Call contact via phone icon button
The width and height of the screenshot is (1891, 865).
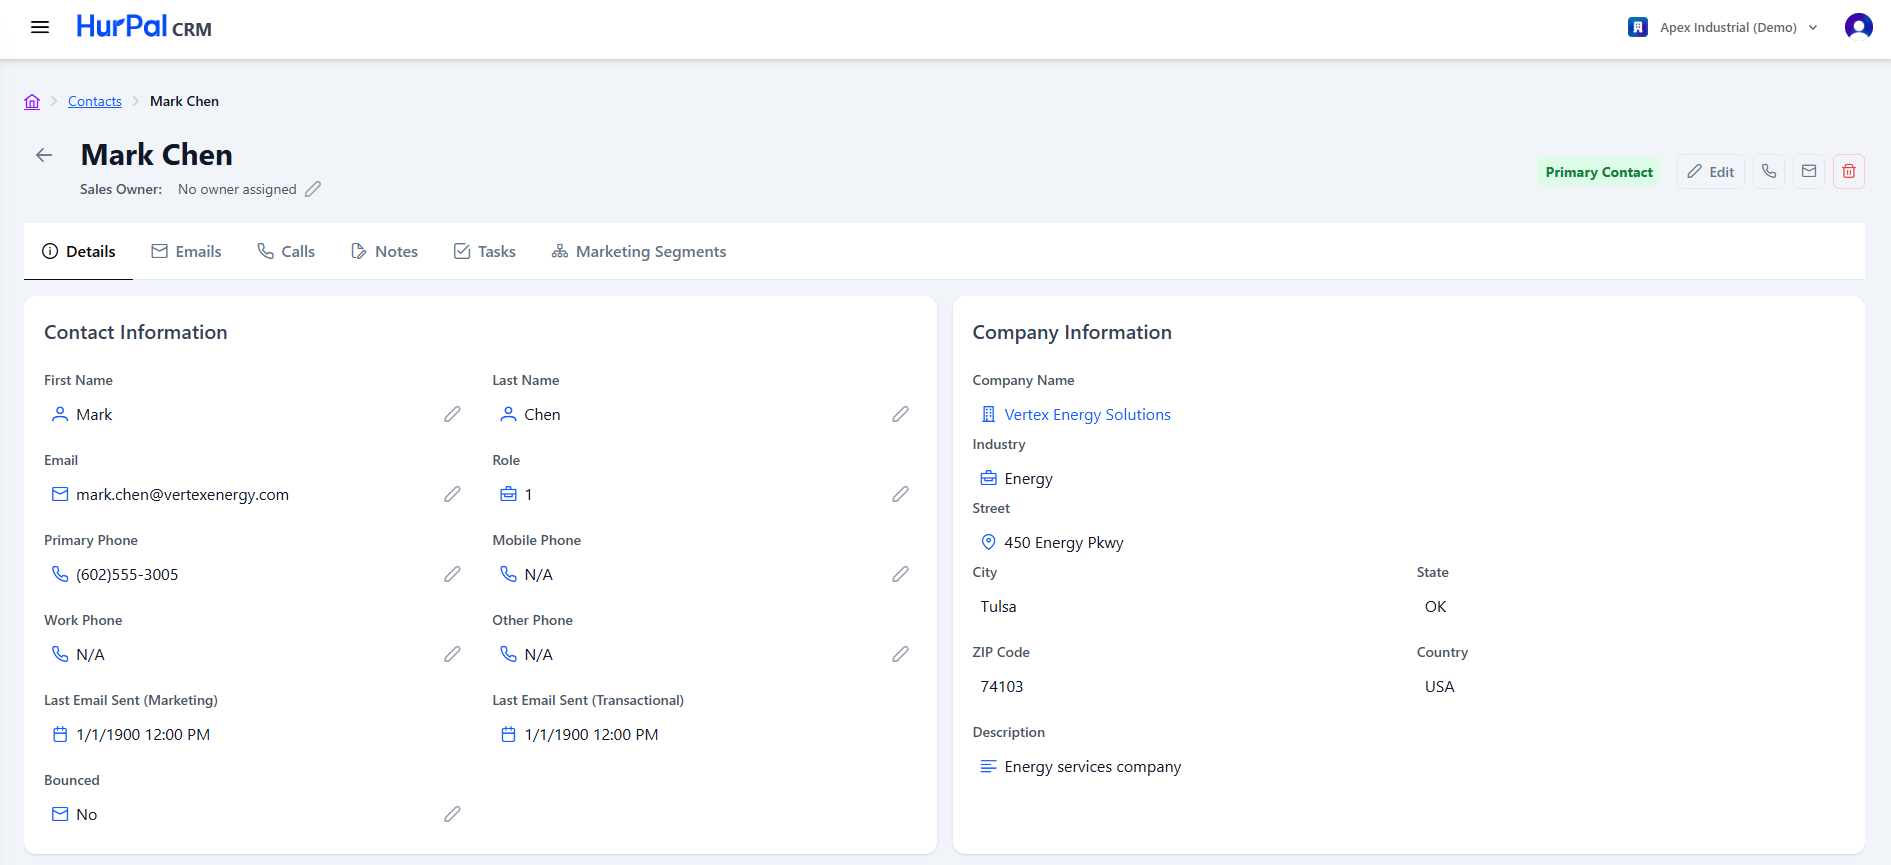click(1769, 172)
